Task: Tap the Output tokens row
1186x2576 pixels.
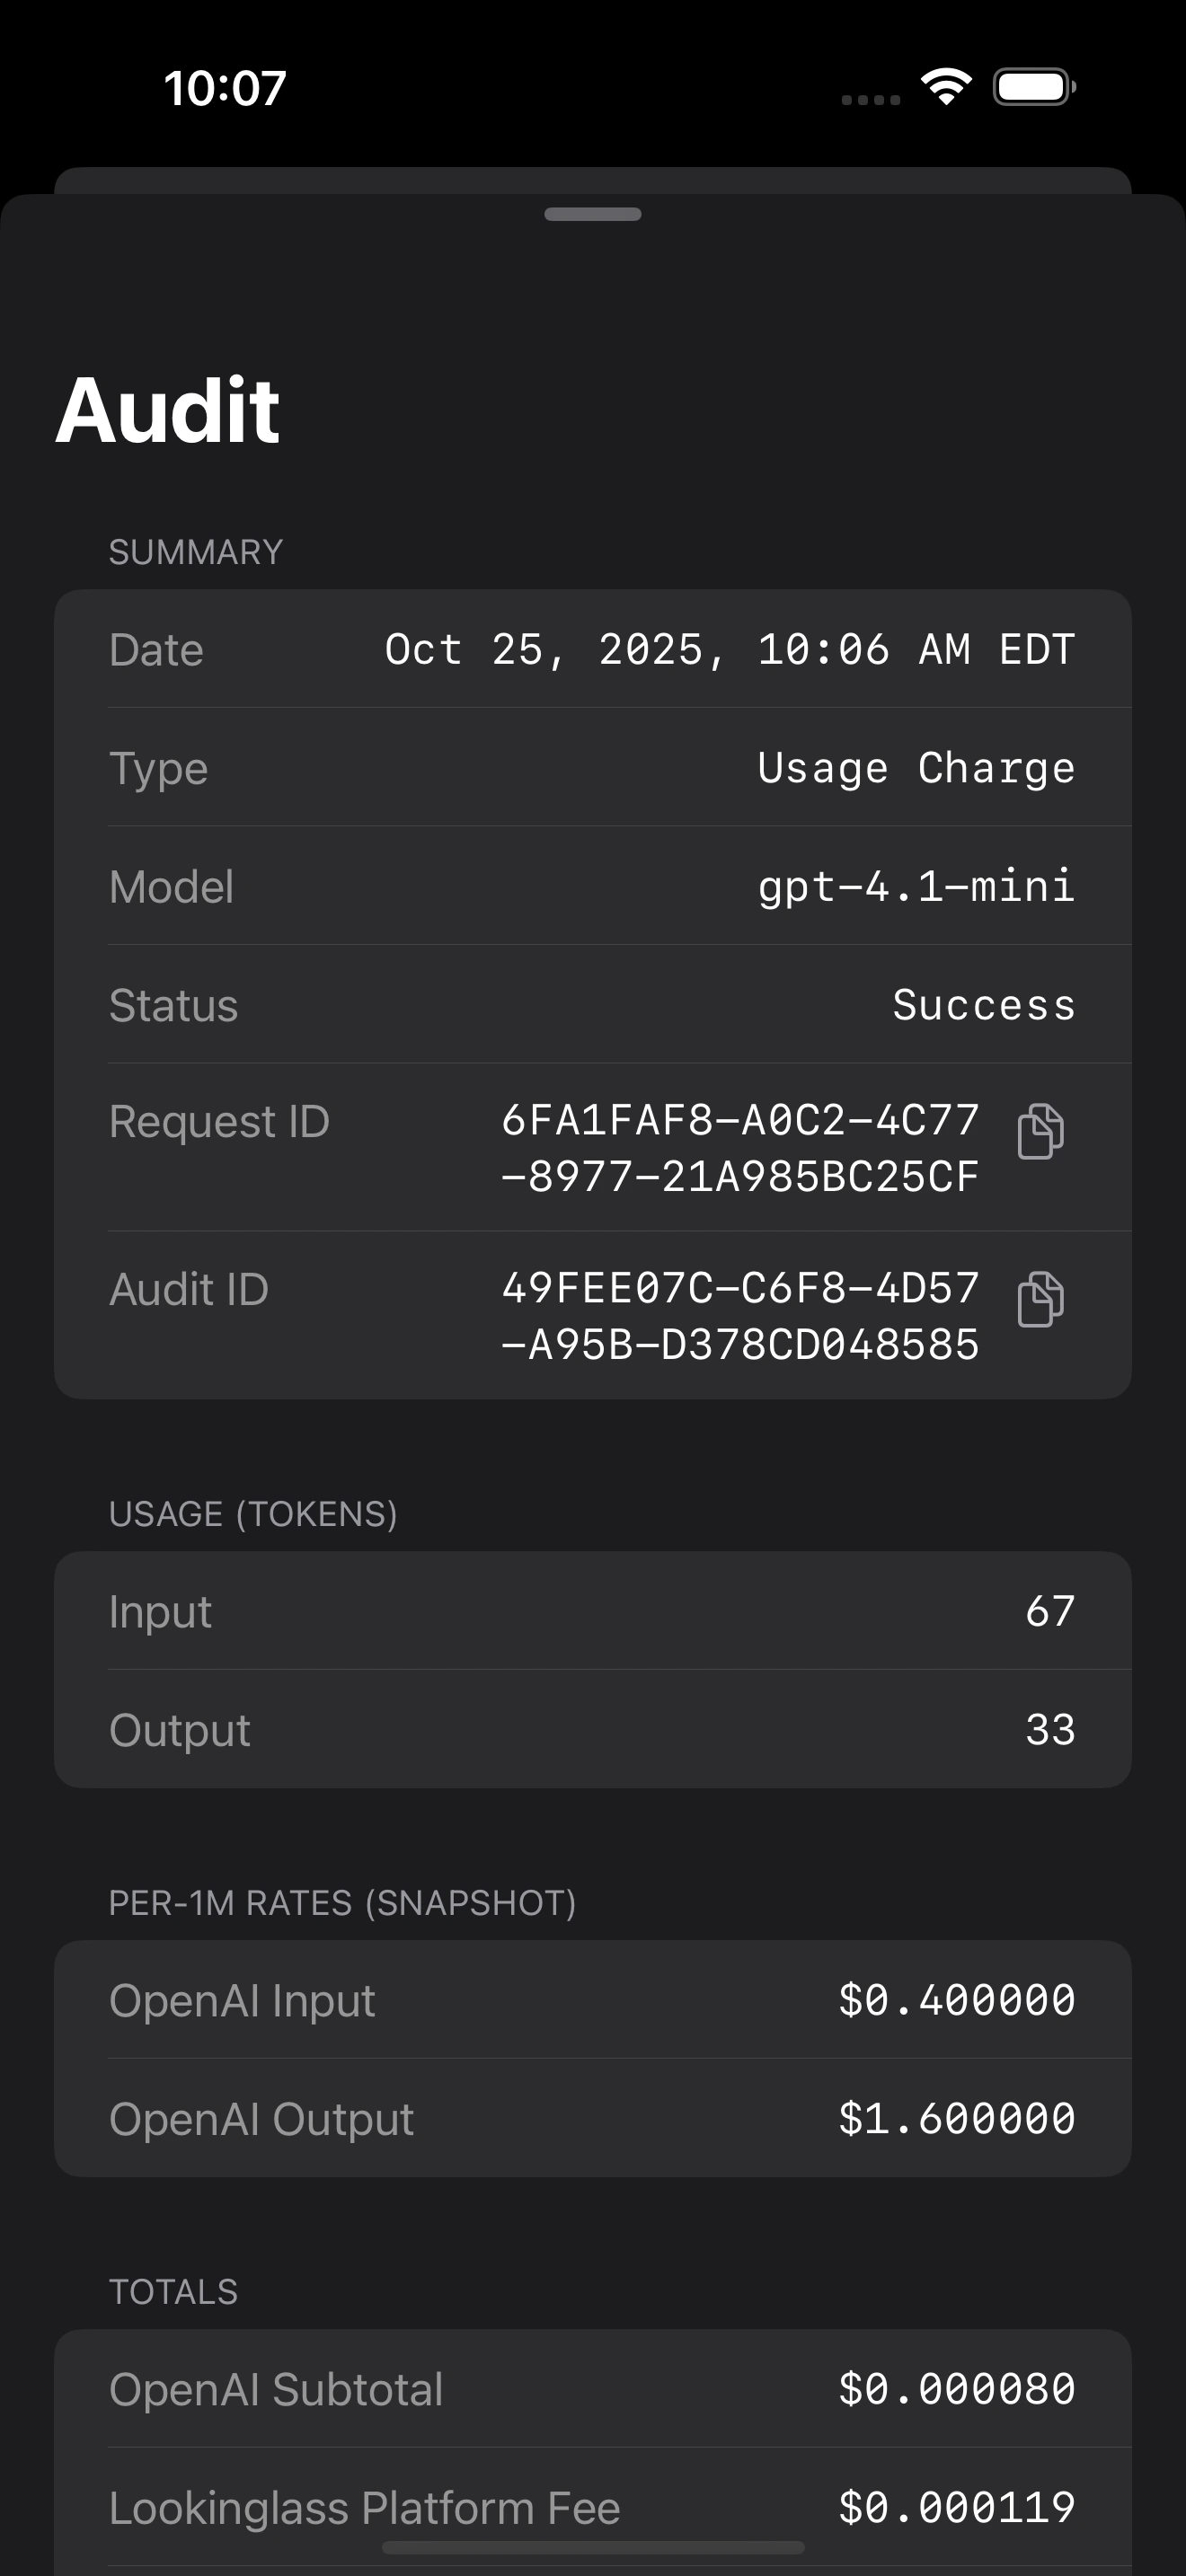Action: pyautogui.click(x=593, y=1730)
